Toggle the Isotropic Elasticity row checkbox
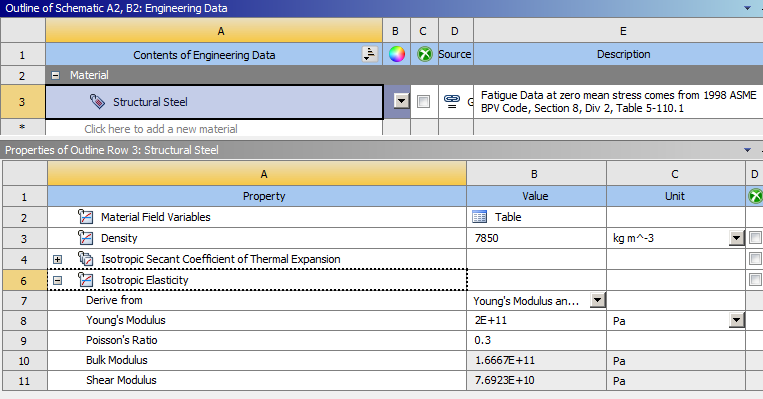This screenshot has width=763, height=399. click(x=755, y=280)
